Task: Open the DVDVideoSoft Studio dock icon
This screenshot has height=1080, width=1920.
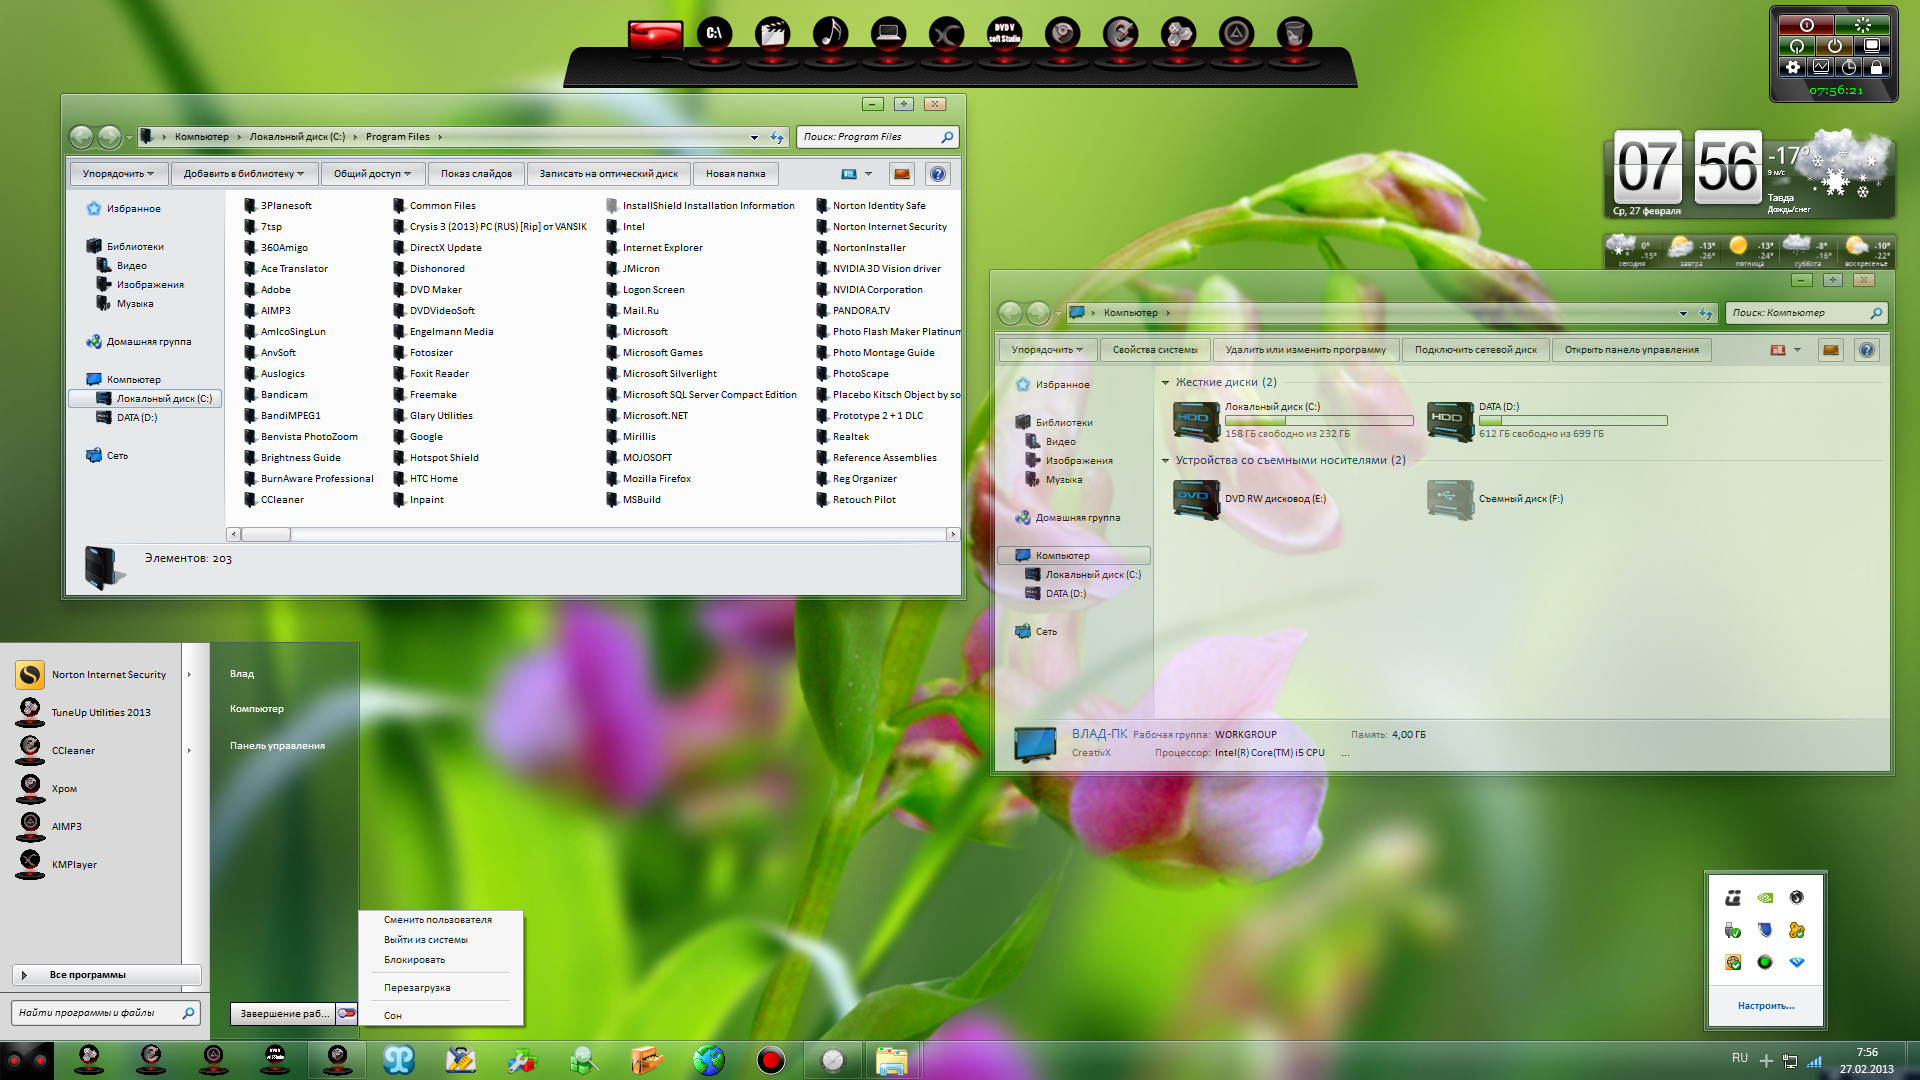Action: [x=1004, y=35]
